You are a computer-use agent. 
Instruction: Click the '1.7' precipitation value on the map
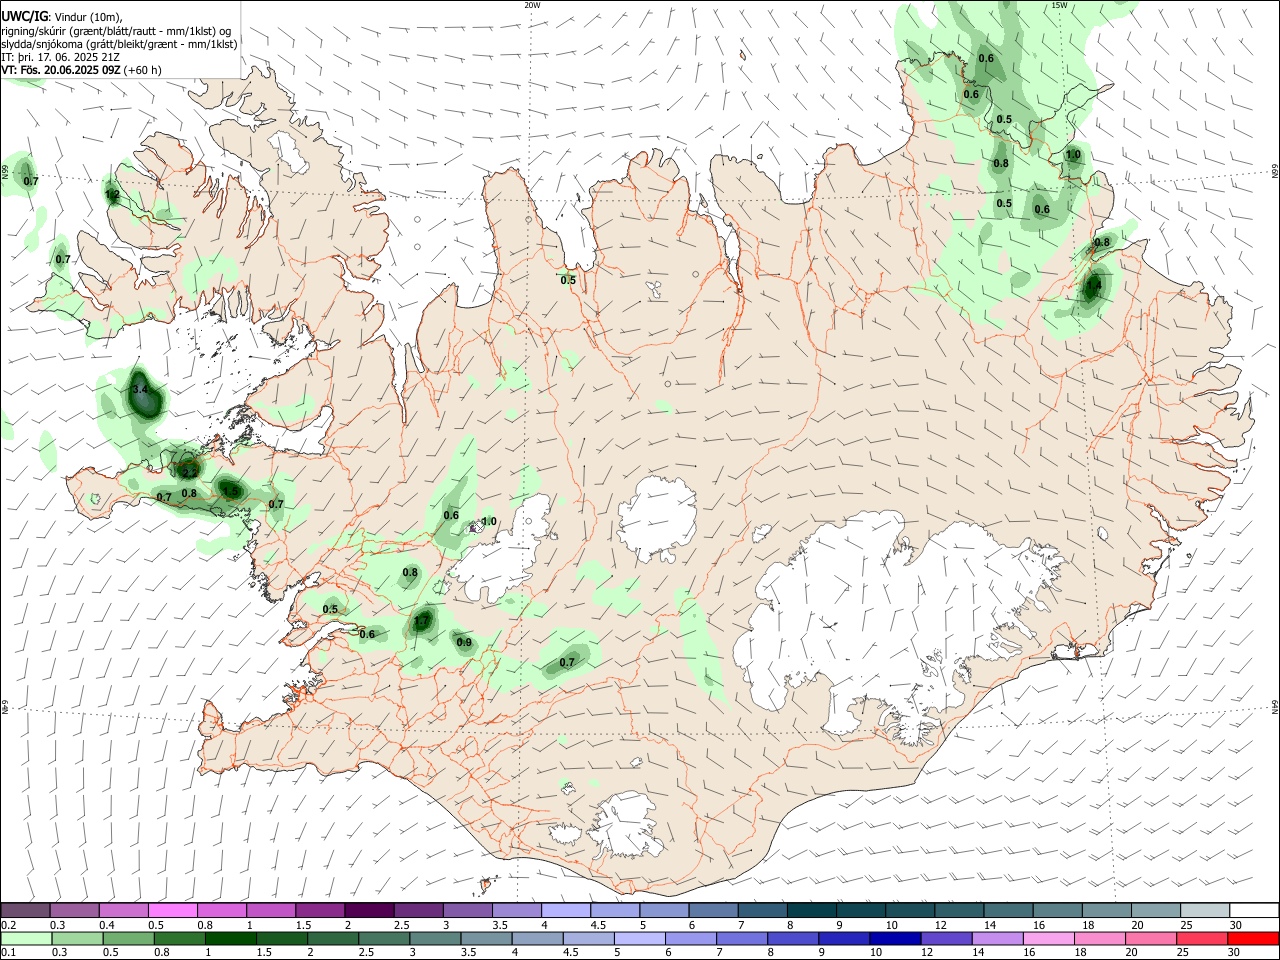coord(422,622)
